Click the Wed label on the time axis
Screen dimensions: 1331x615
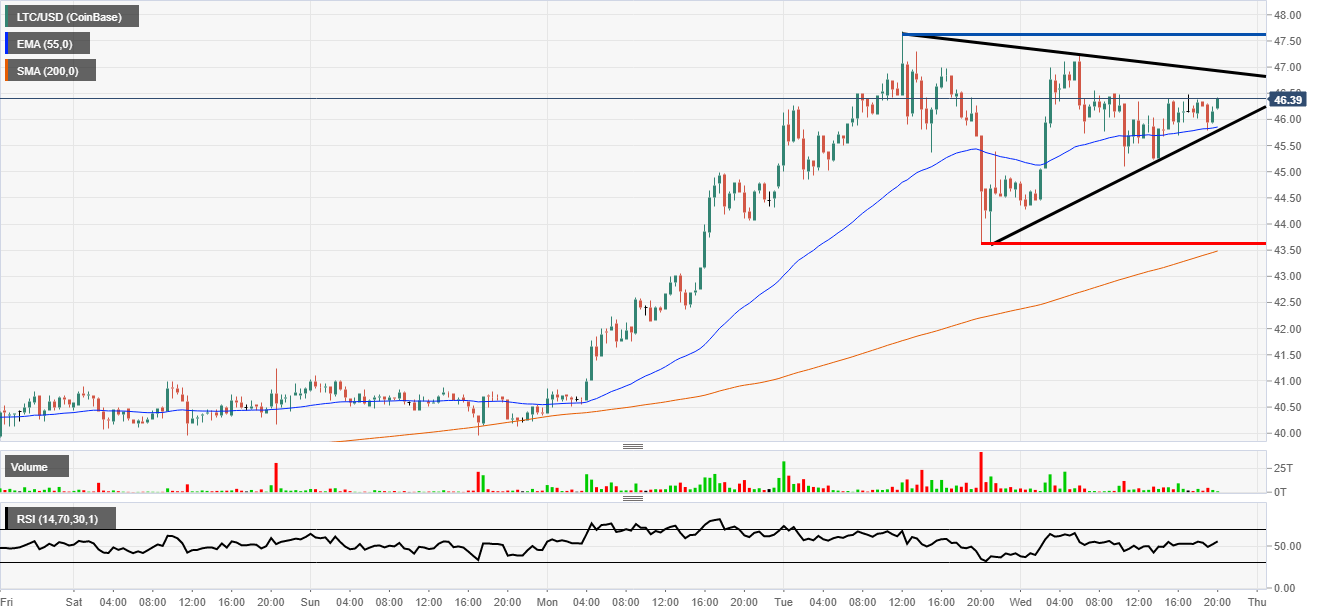[x=1021, y=603]
